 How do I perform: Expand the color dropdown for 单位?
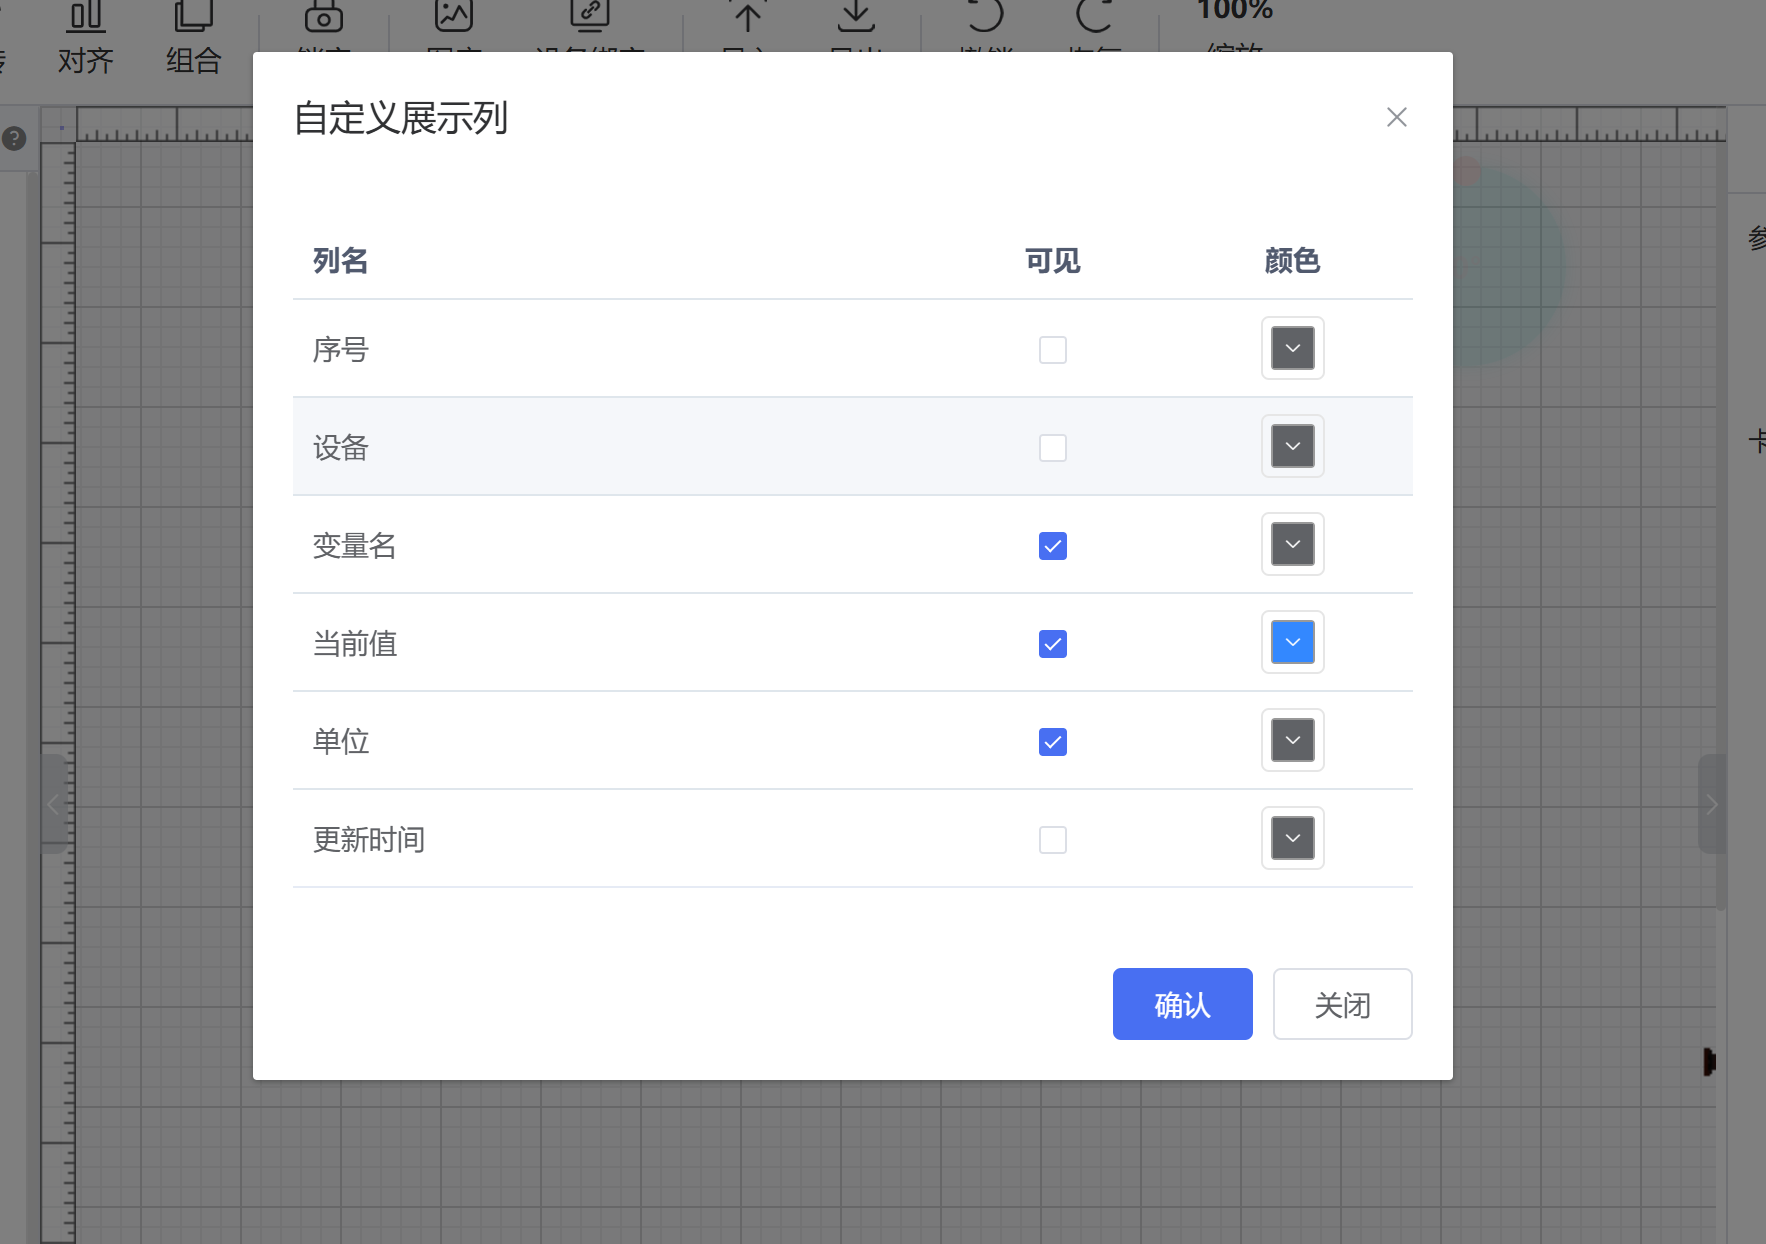tap(1292, 740)
